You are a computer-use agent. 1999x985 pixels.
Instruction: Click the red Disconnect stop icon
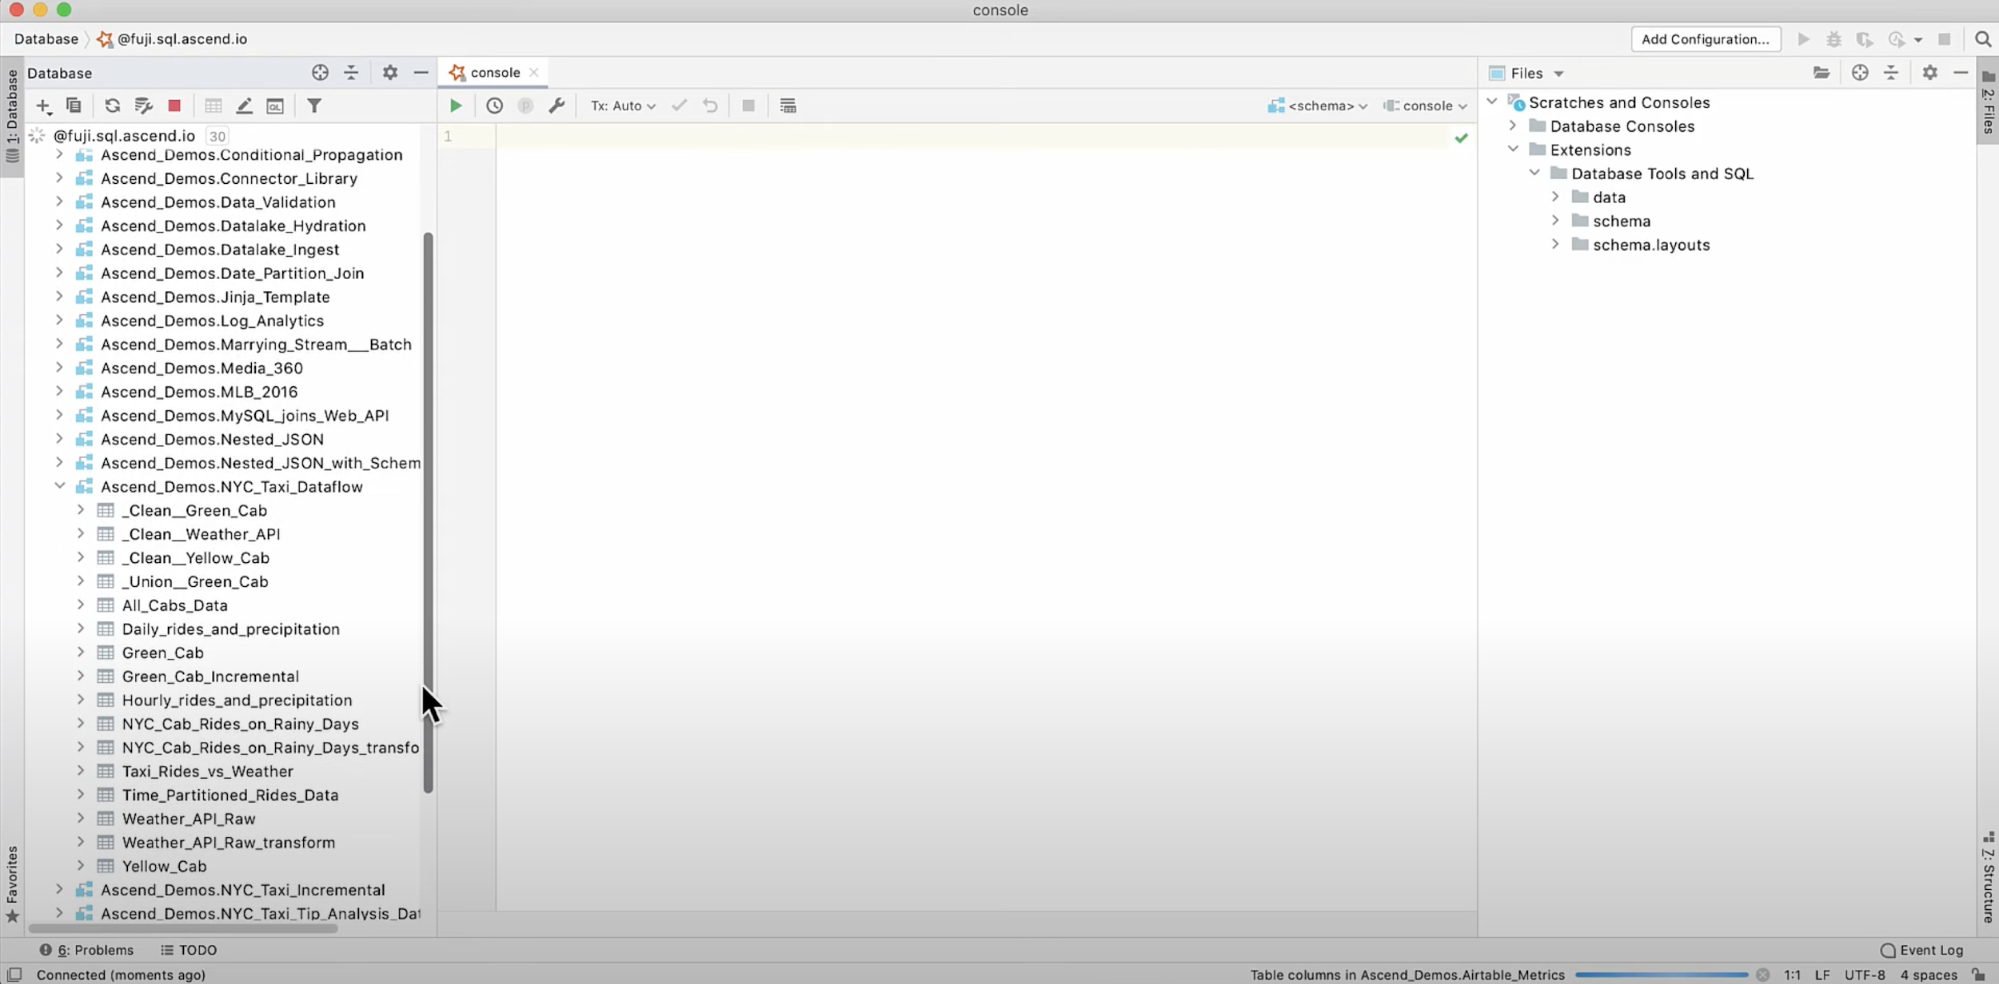pos(174,106)
